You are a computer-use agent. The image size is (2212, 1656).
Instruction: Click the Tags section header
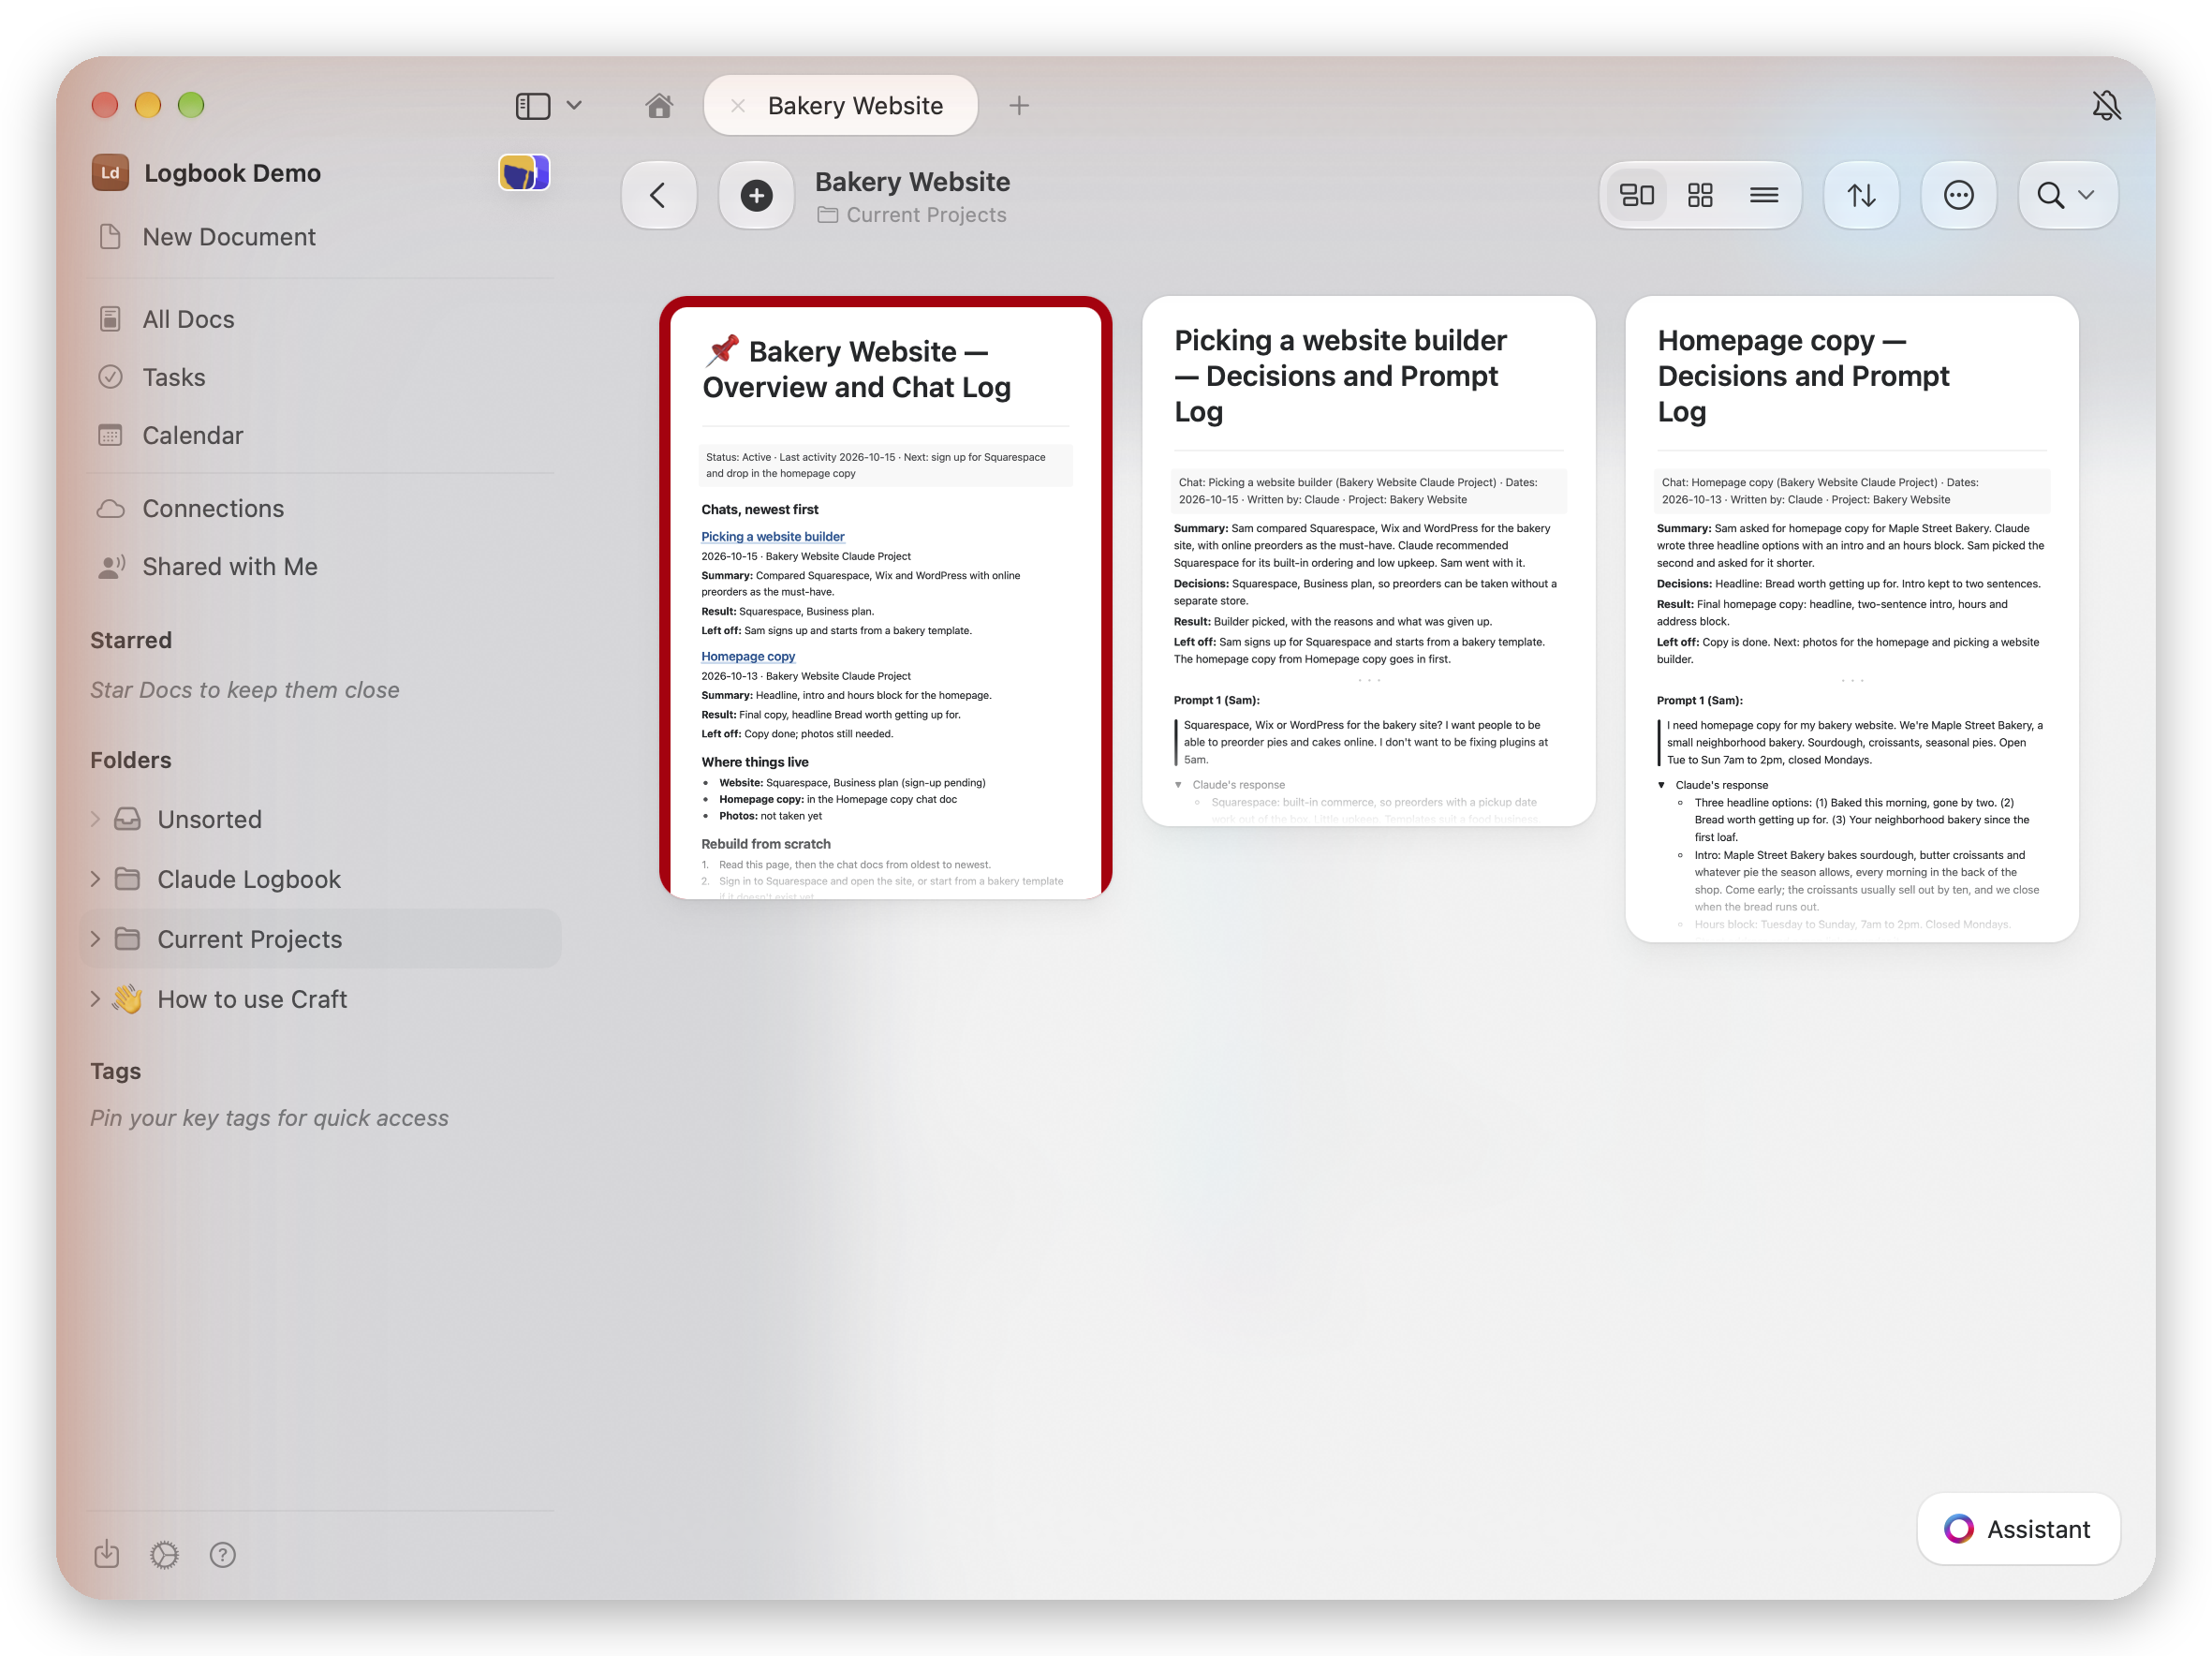tap(116, 1071)
